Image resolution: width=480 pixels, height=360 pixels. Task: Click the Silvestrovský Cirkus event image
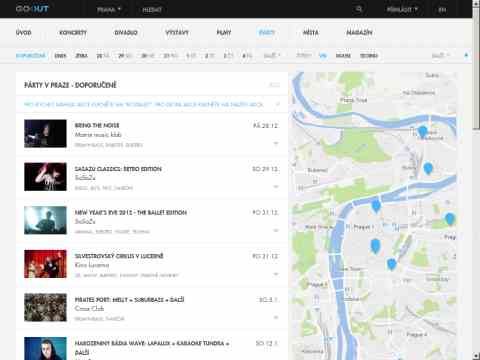45,264
